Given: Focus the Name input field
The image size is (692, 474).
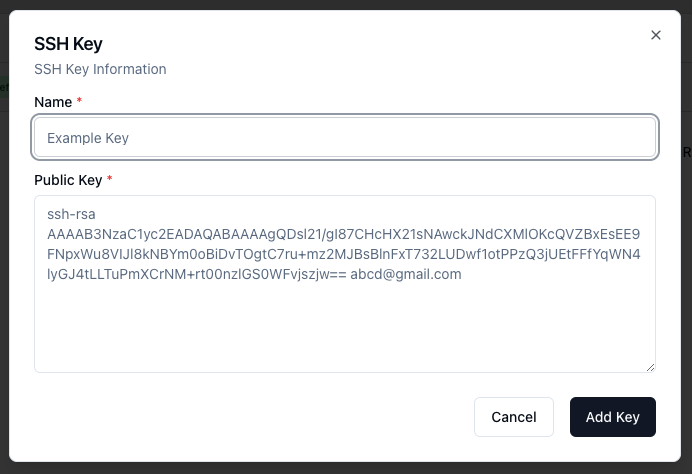Looking at the screenshot, I should coord(345,137).
